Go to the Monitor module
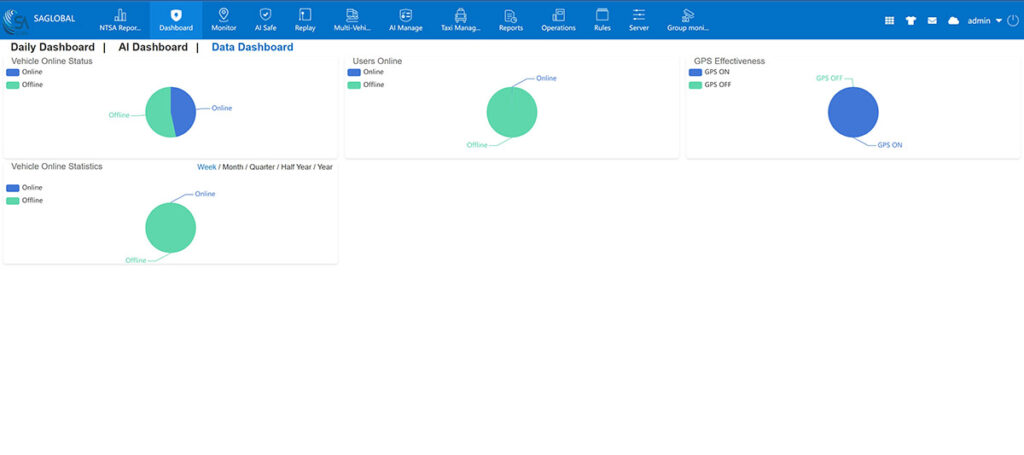The height and width of the screenshot is (455, 1024). coord(223,20)
